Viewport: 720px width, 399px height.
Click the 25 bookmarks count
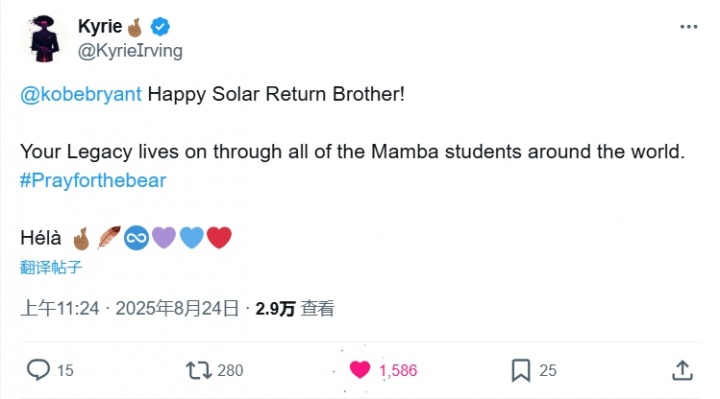pyautogui.click(x=548, y=370)
